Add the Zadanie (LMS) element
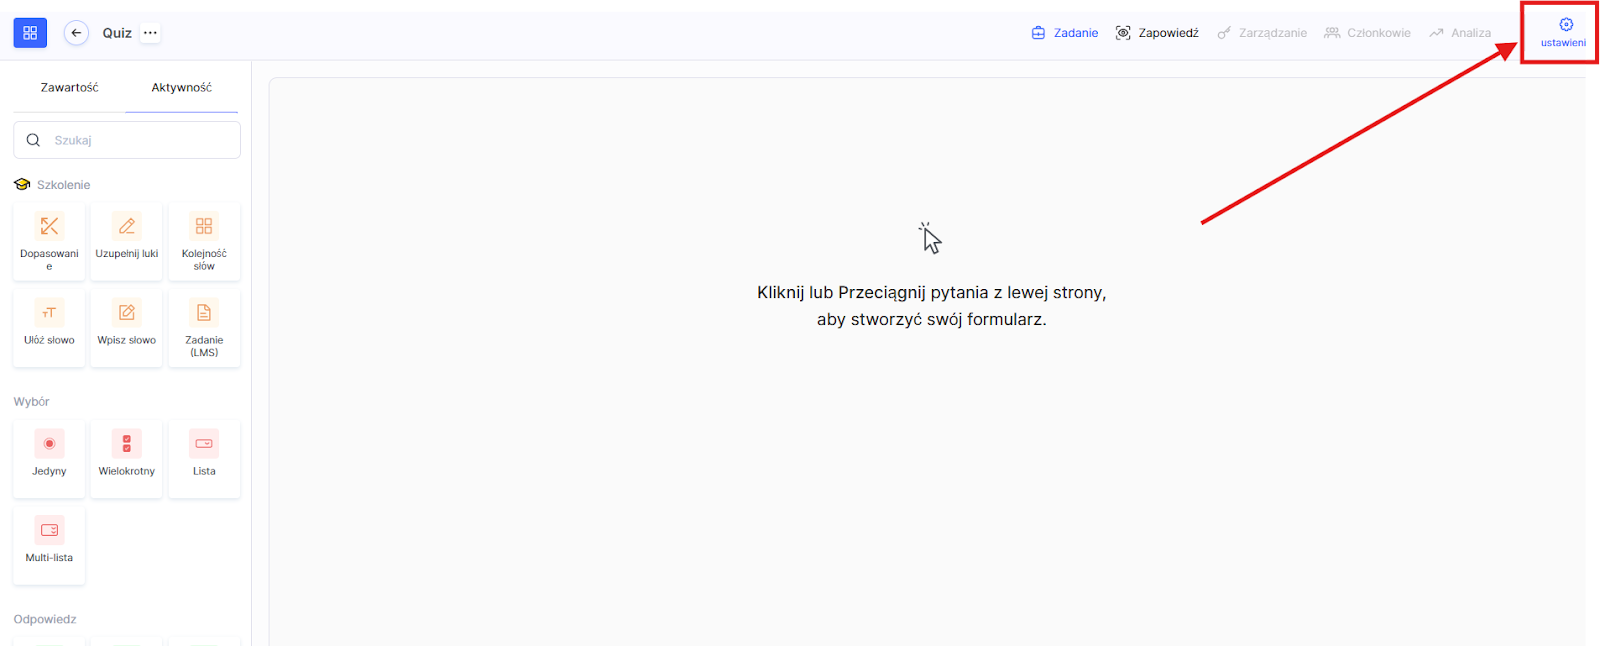The image size is (1600, 646). [x=204, y=327]
